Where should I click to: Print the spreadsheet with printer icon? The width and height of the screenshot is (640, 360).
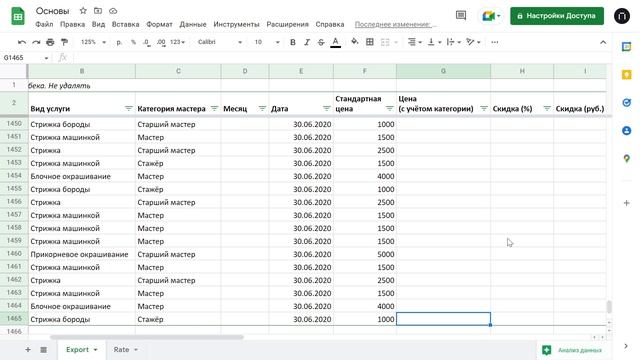coord(50,42)
